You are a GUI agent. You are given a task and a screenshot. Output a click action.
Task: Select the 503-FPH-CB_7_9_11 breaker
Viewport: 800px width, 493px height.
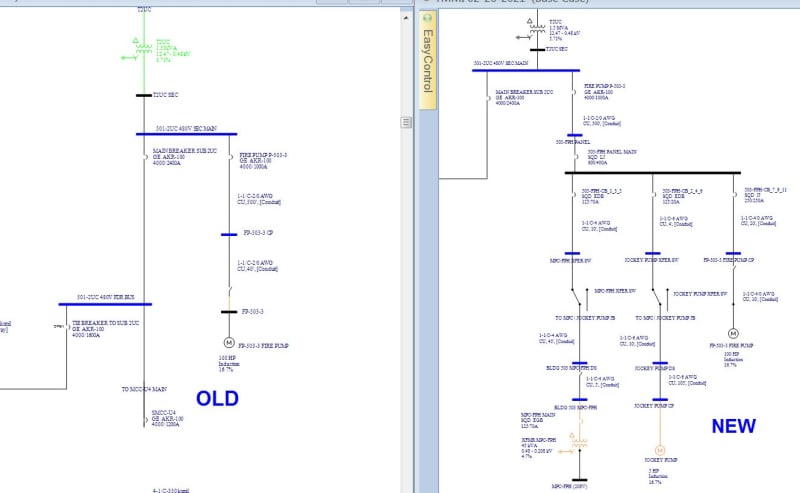coord(735,194)
